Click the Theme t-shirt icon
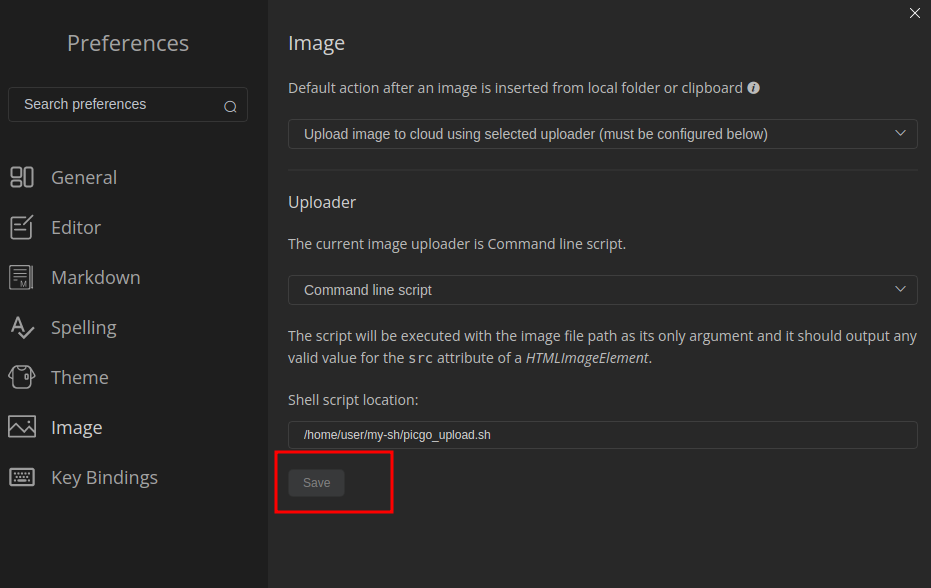Image resolution: width=931 pixels, height=588 pixels. (22, 377)
